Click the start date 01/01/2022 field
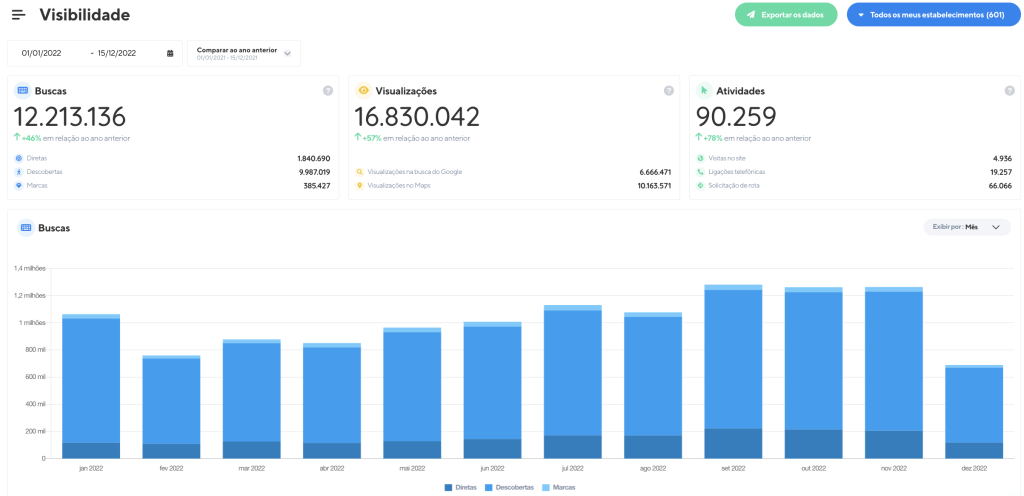The height and width of the screenshot is (496, 1024). pos(41,54)
